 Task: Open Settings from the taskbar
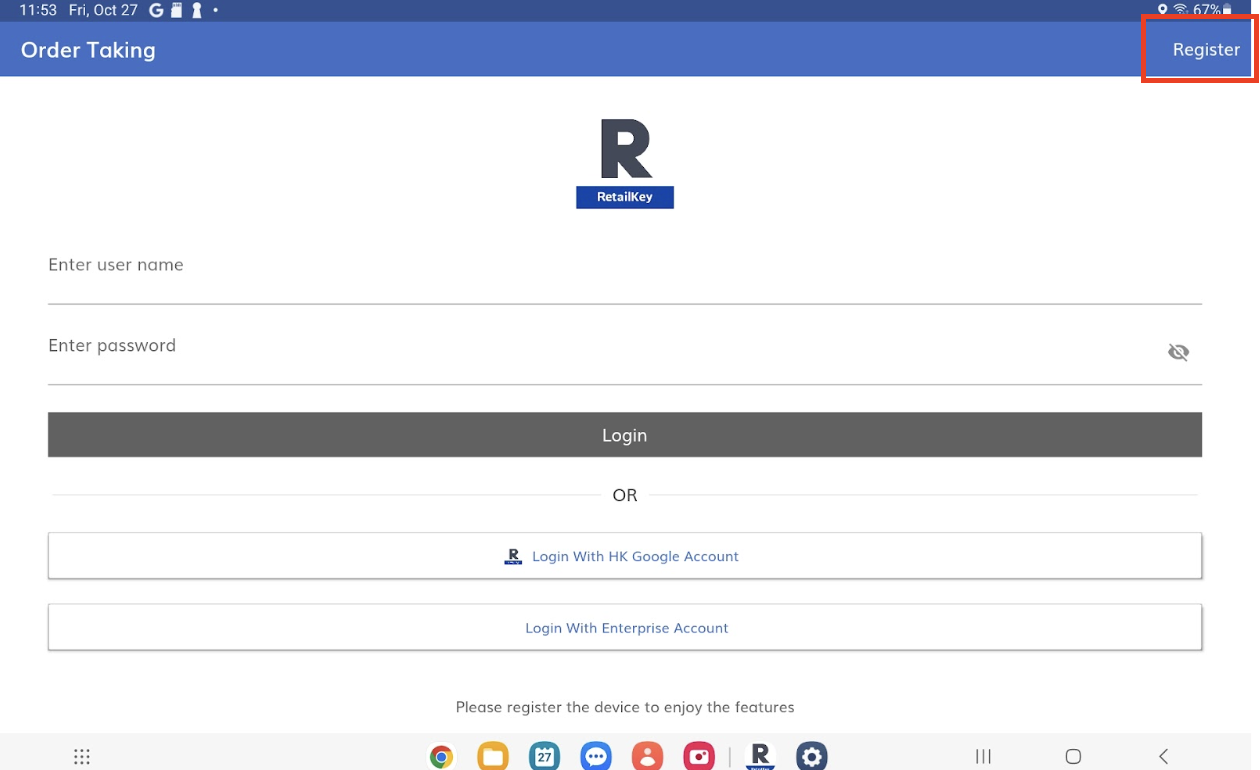pos(812,756)
